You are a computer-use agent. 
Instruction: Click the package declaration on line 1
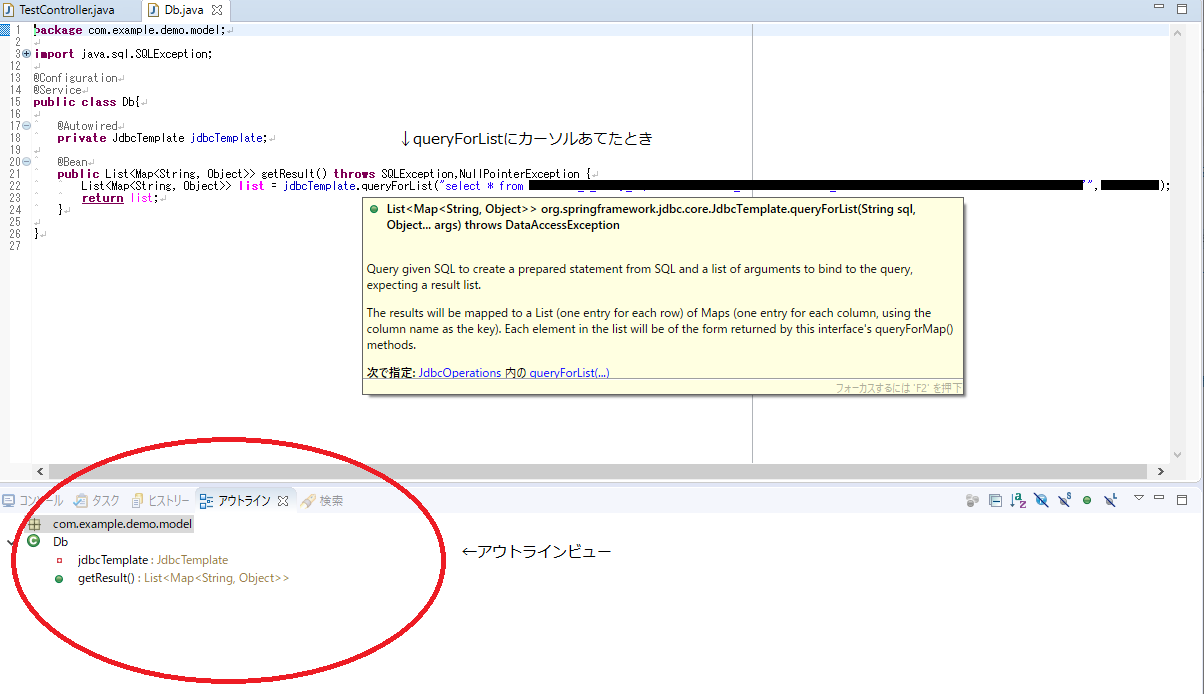tap(130, 30)
